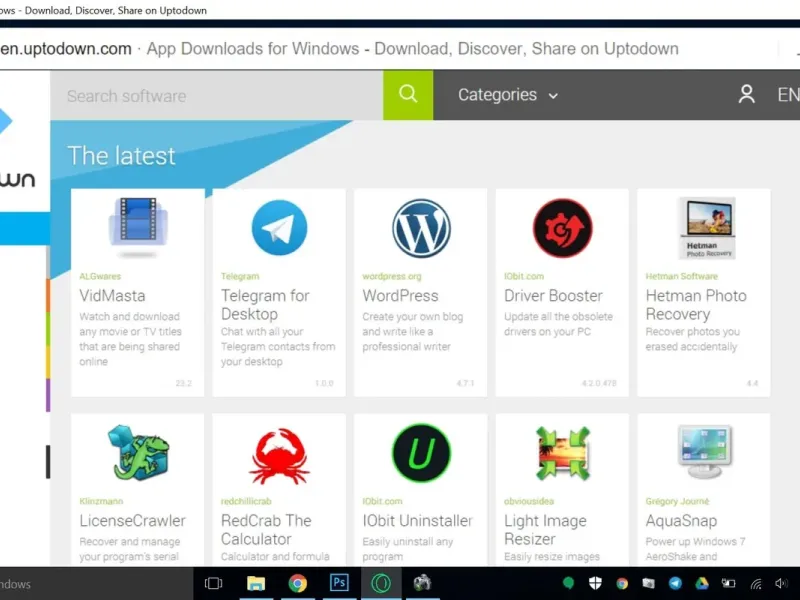This screenshot has height=600, width=800.
Task: Open the user account profile icon
Action: pos(746,94)
